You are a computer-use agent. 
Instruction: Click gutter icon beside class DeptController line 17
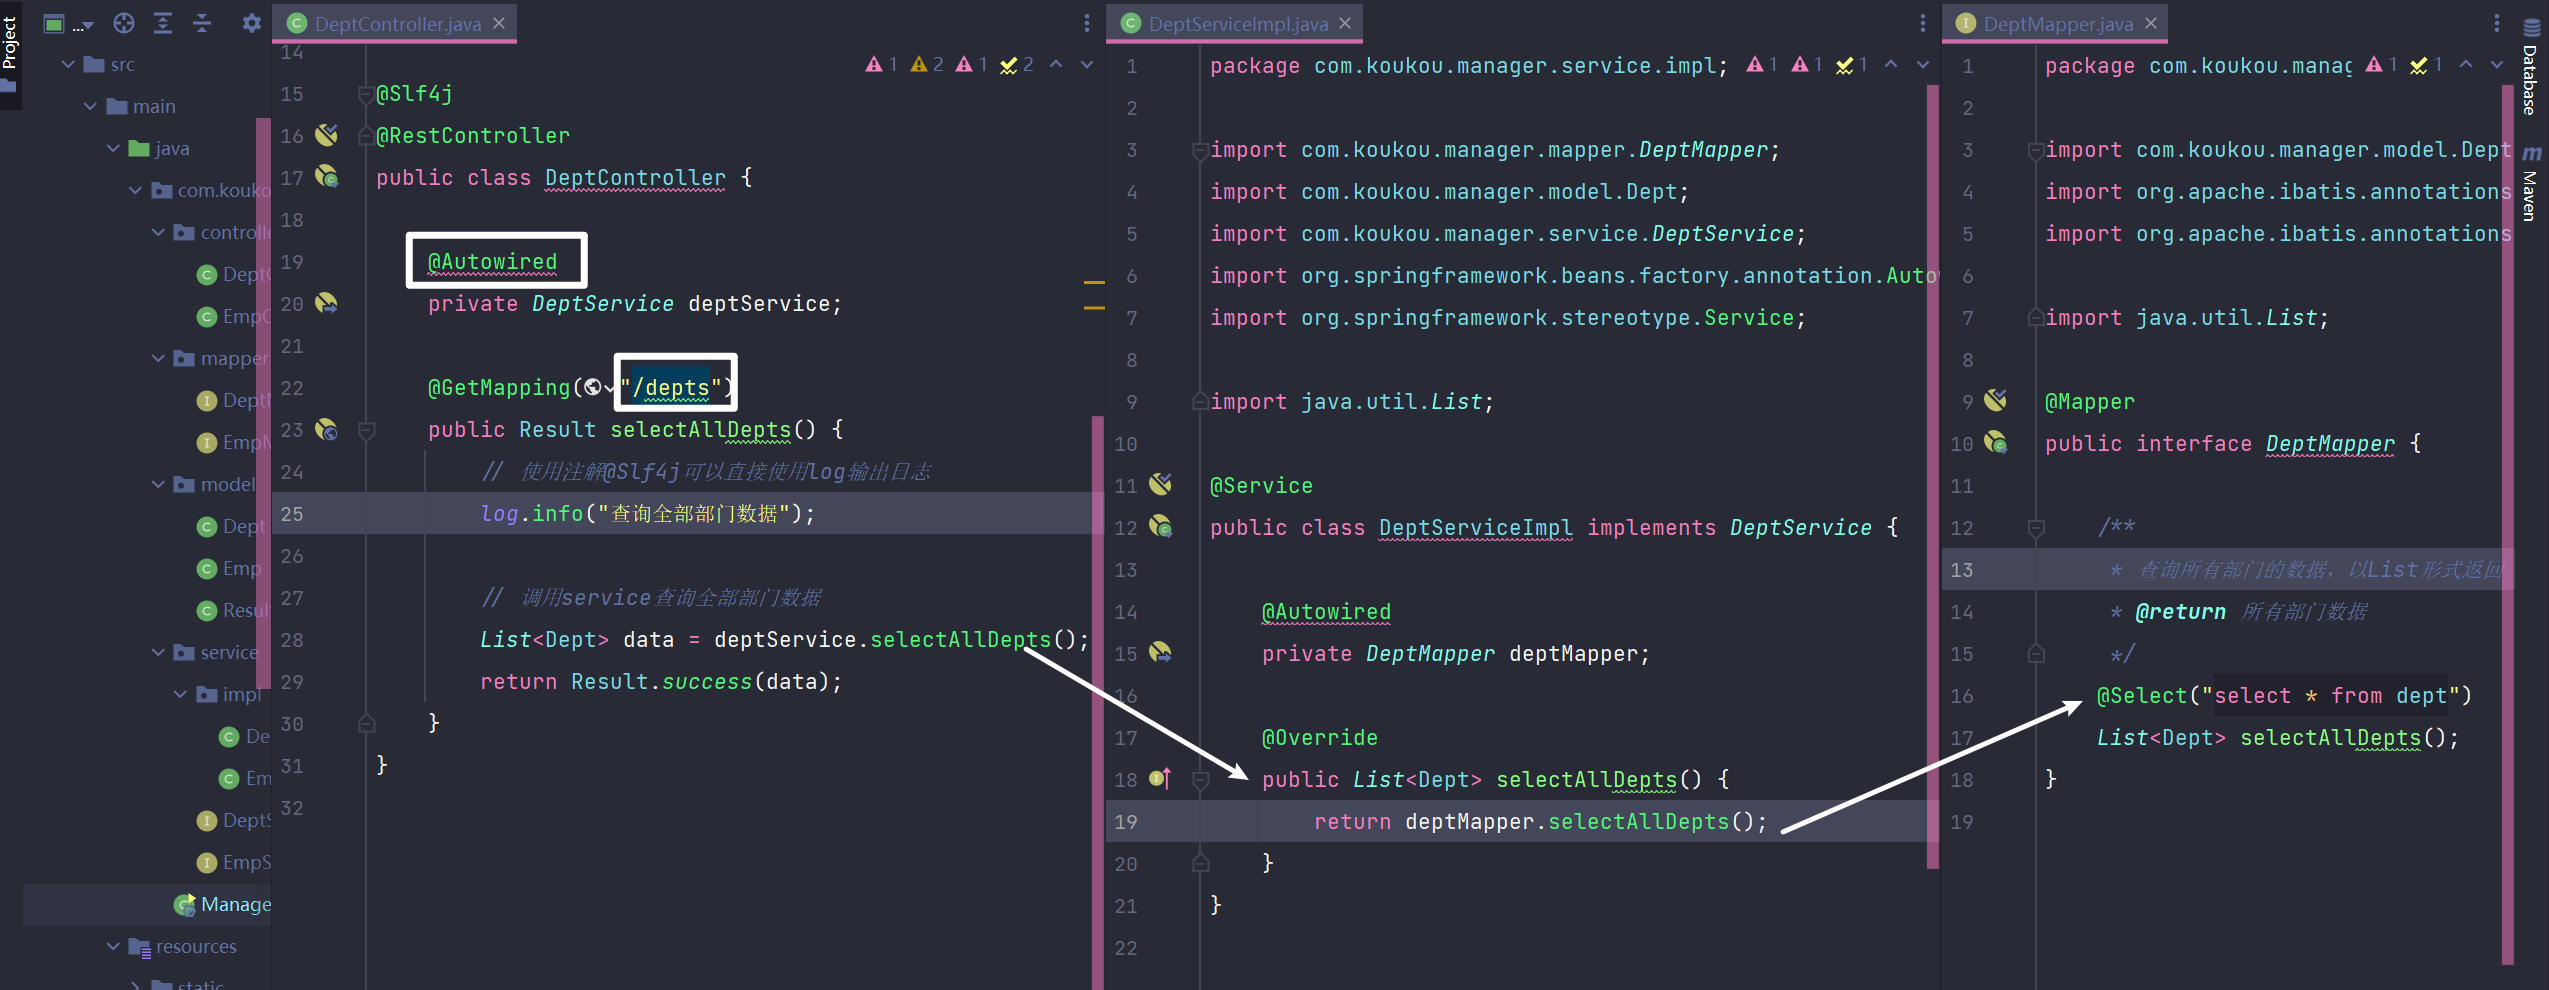click(x=326, y=176)
